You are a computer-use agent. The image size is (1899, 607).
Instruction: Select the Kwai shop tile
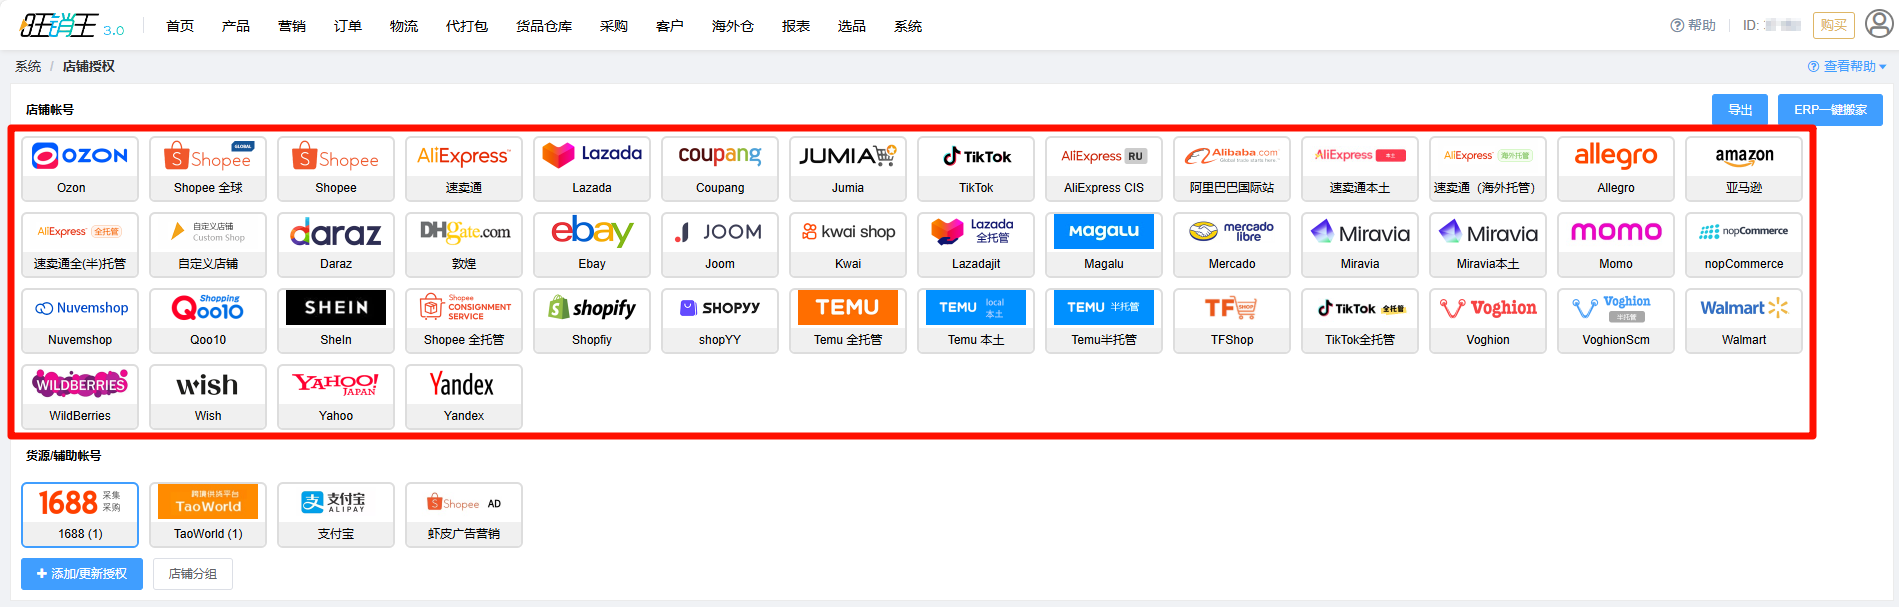pos(848,245)
